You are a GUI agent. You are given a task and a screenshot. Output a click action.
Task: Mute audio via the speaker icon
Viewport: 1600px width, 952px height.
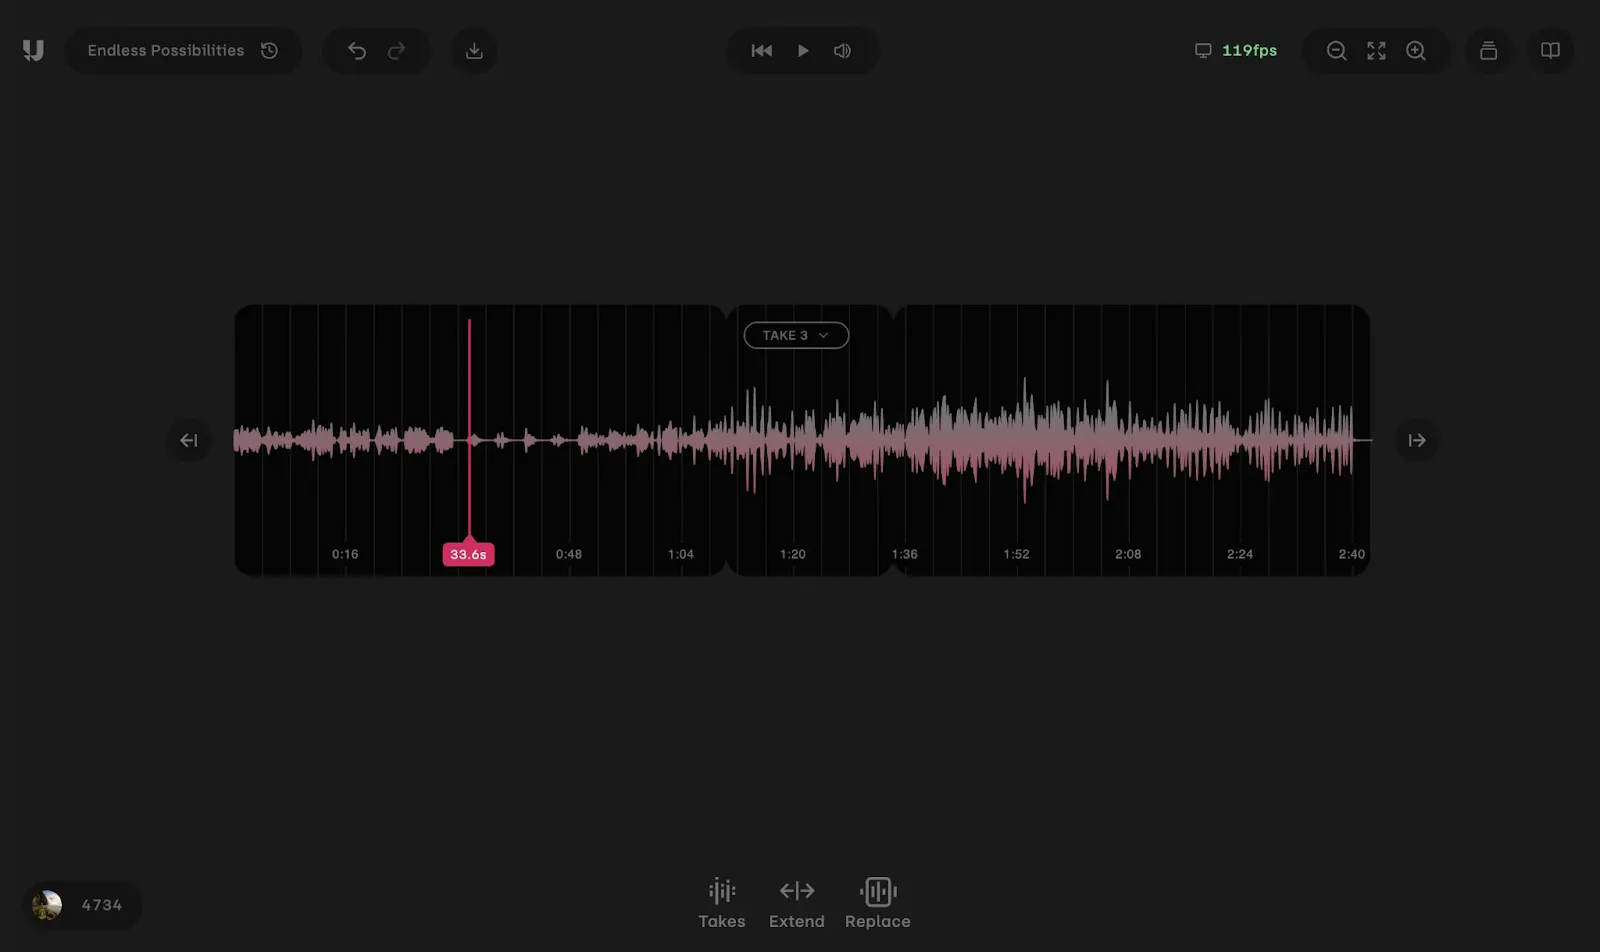coord(841,50)
